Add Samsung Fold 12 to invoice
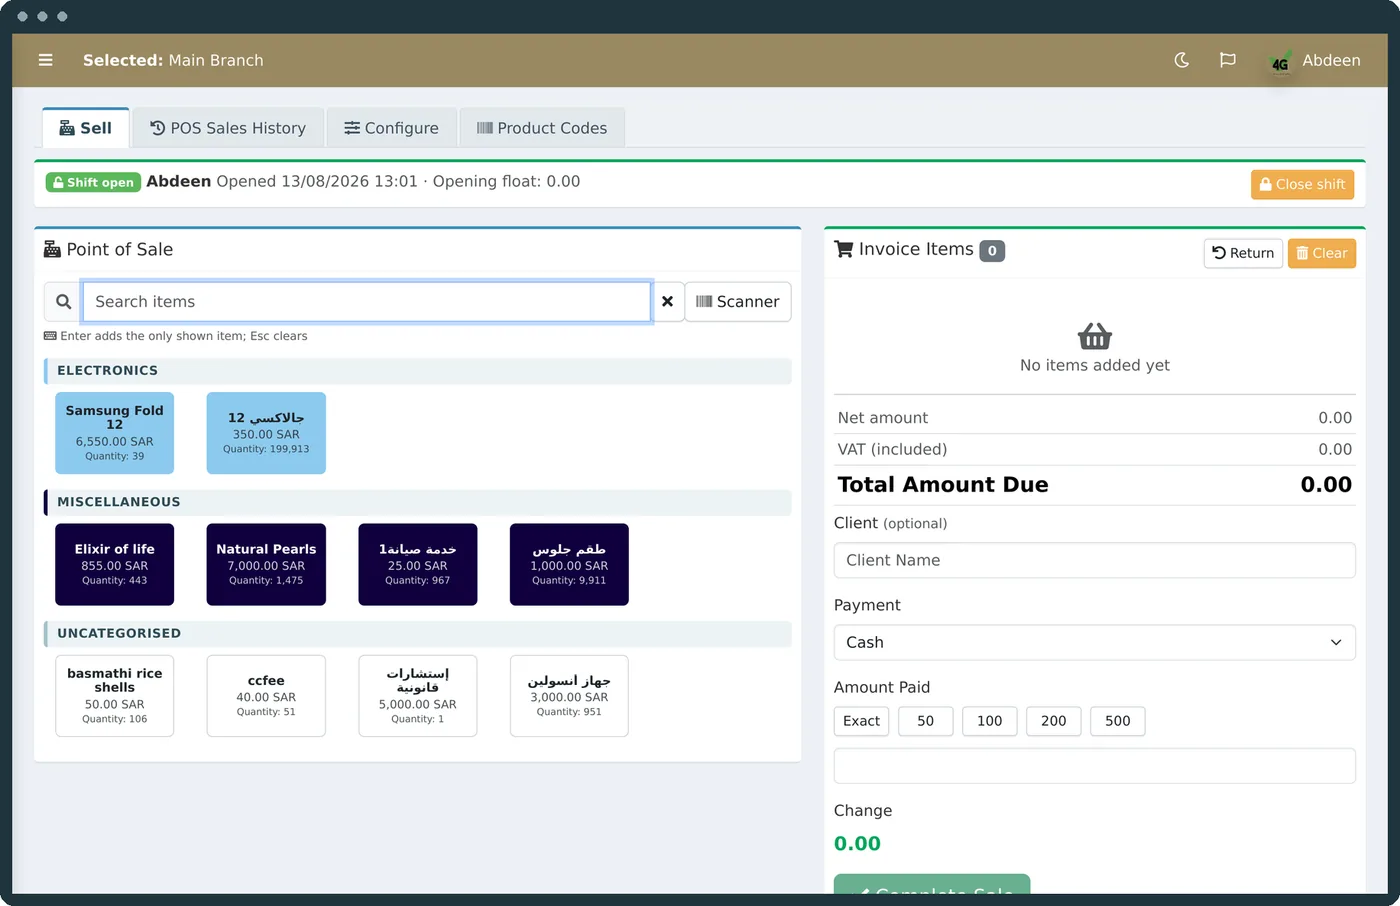 click(x=115, y=433)
